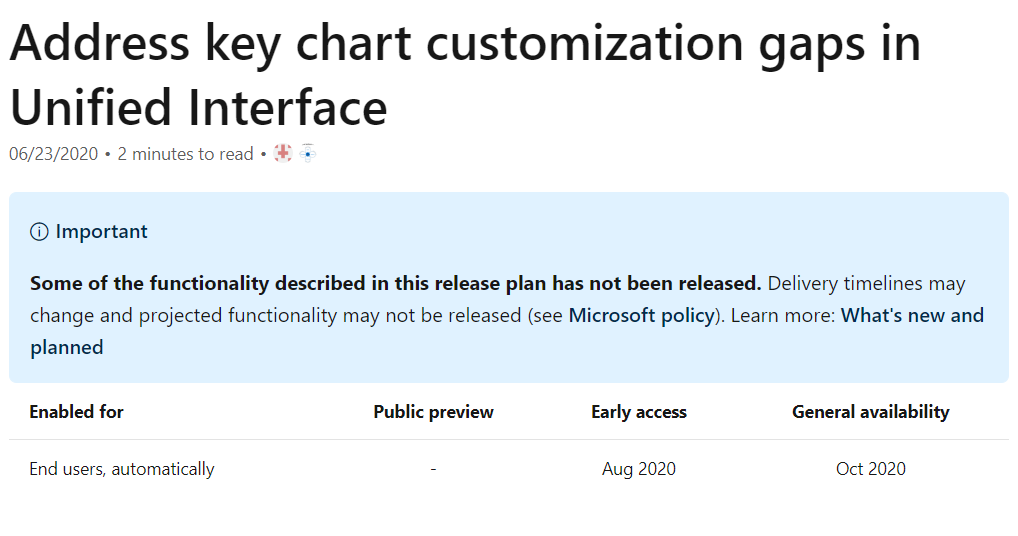The image size is (1018, 536).
Task: Click the Delivery timelines may change text
Action: [x=497, y=299]
